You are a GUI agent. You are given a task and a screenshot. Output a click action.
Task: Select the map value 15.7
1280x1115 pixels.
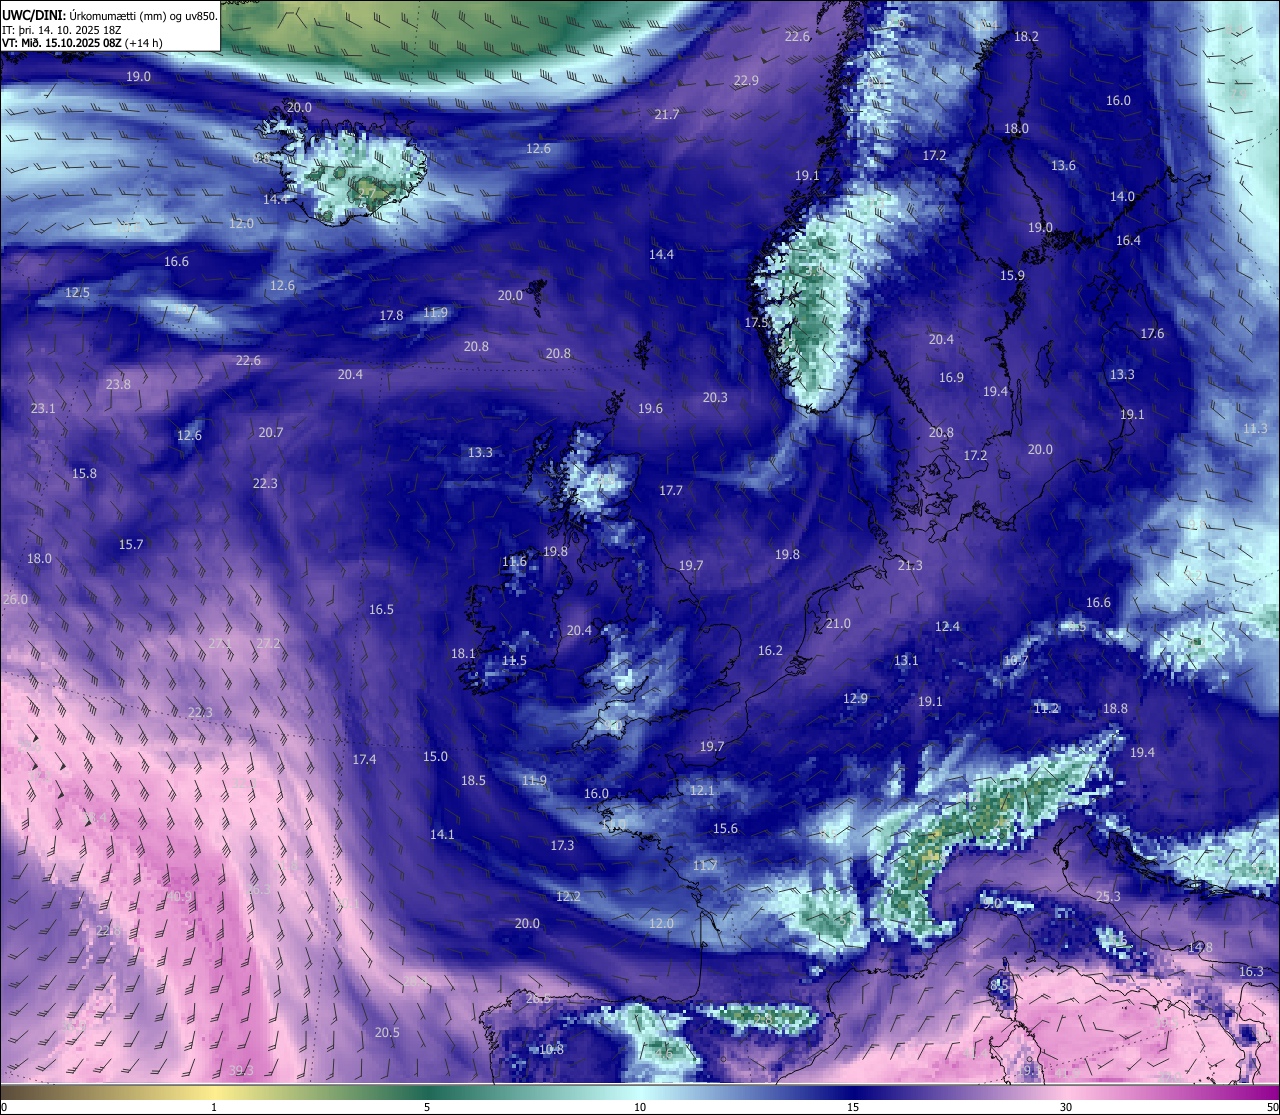coord(131,544)
